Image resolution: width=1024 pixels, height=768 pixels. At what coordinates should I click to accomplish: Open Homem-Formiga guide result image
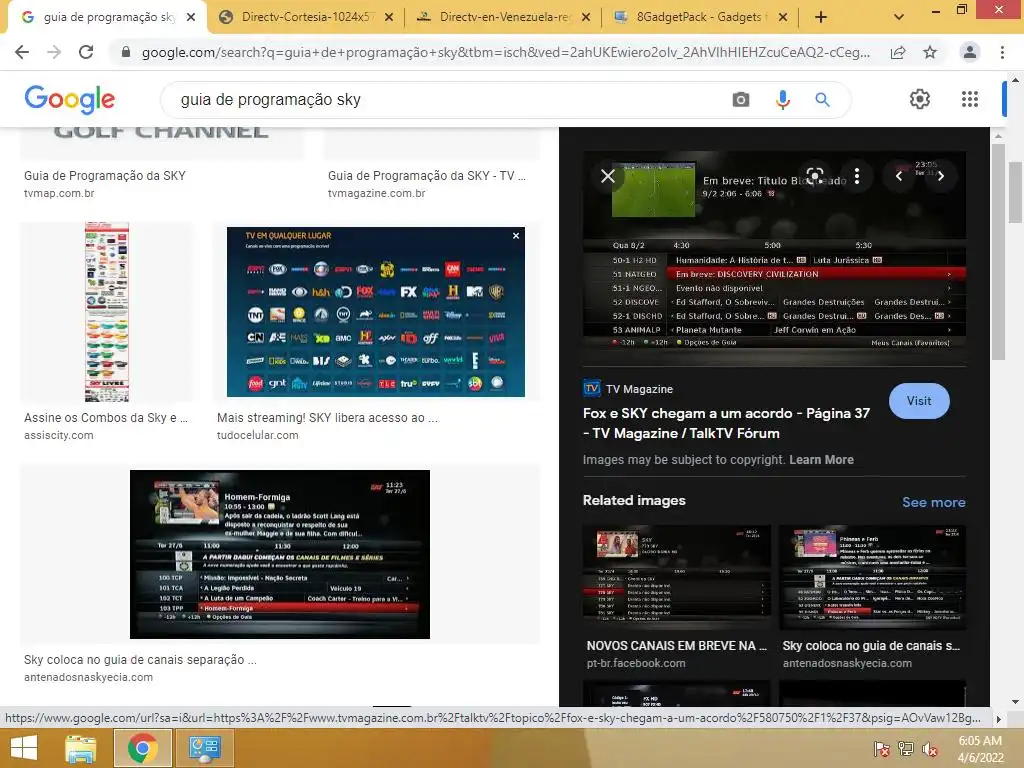pos(280,554)
